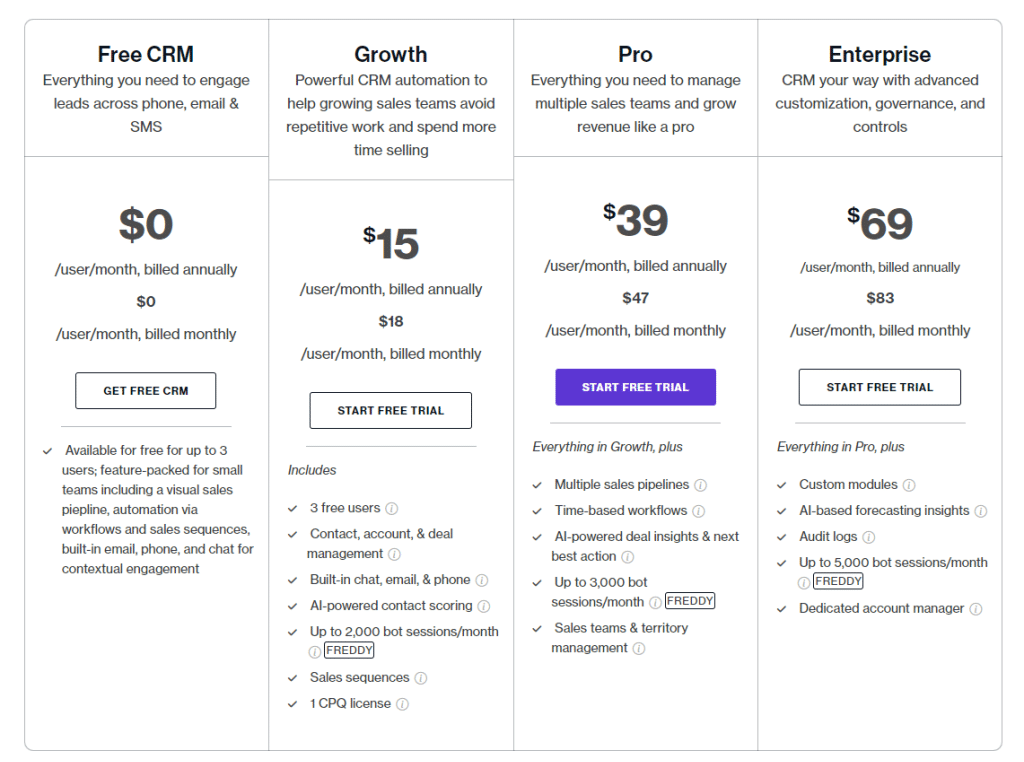Start free trial for Growth plan
The width and height of the screenshot is (1024, 762).
point(391,410)
